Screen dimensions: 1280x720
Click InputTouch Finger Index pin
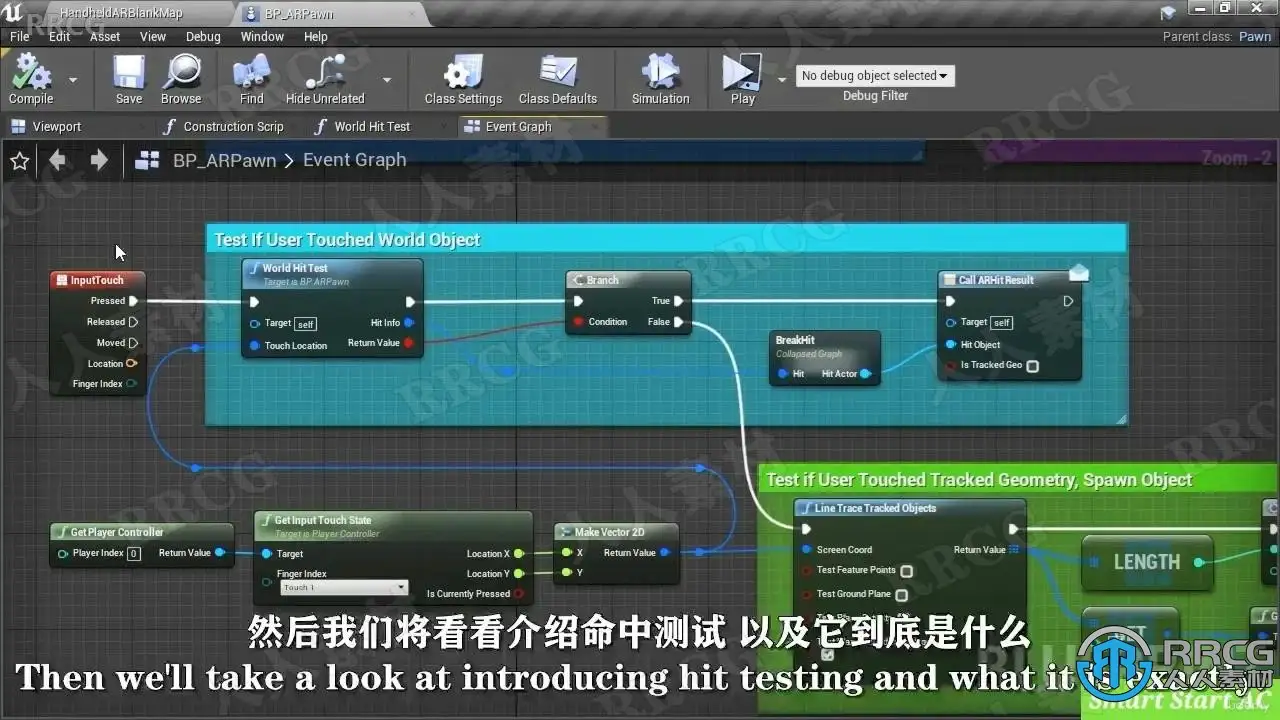(131, 384)
